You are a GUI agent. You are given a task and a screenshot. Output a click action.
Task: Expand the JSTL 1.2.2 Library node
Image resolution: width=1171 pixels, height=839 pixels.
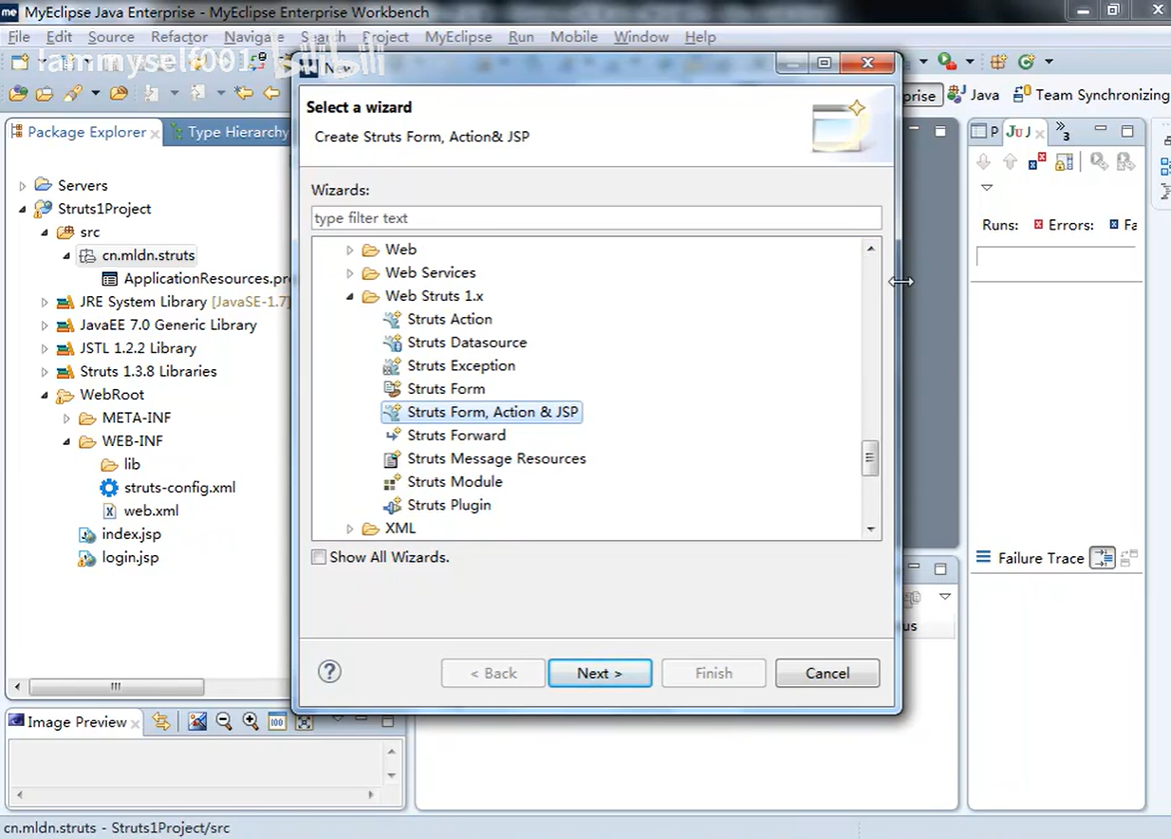45,349
